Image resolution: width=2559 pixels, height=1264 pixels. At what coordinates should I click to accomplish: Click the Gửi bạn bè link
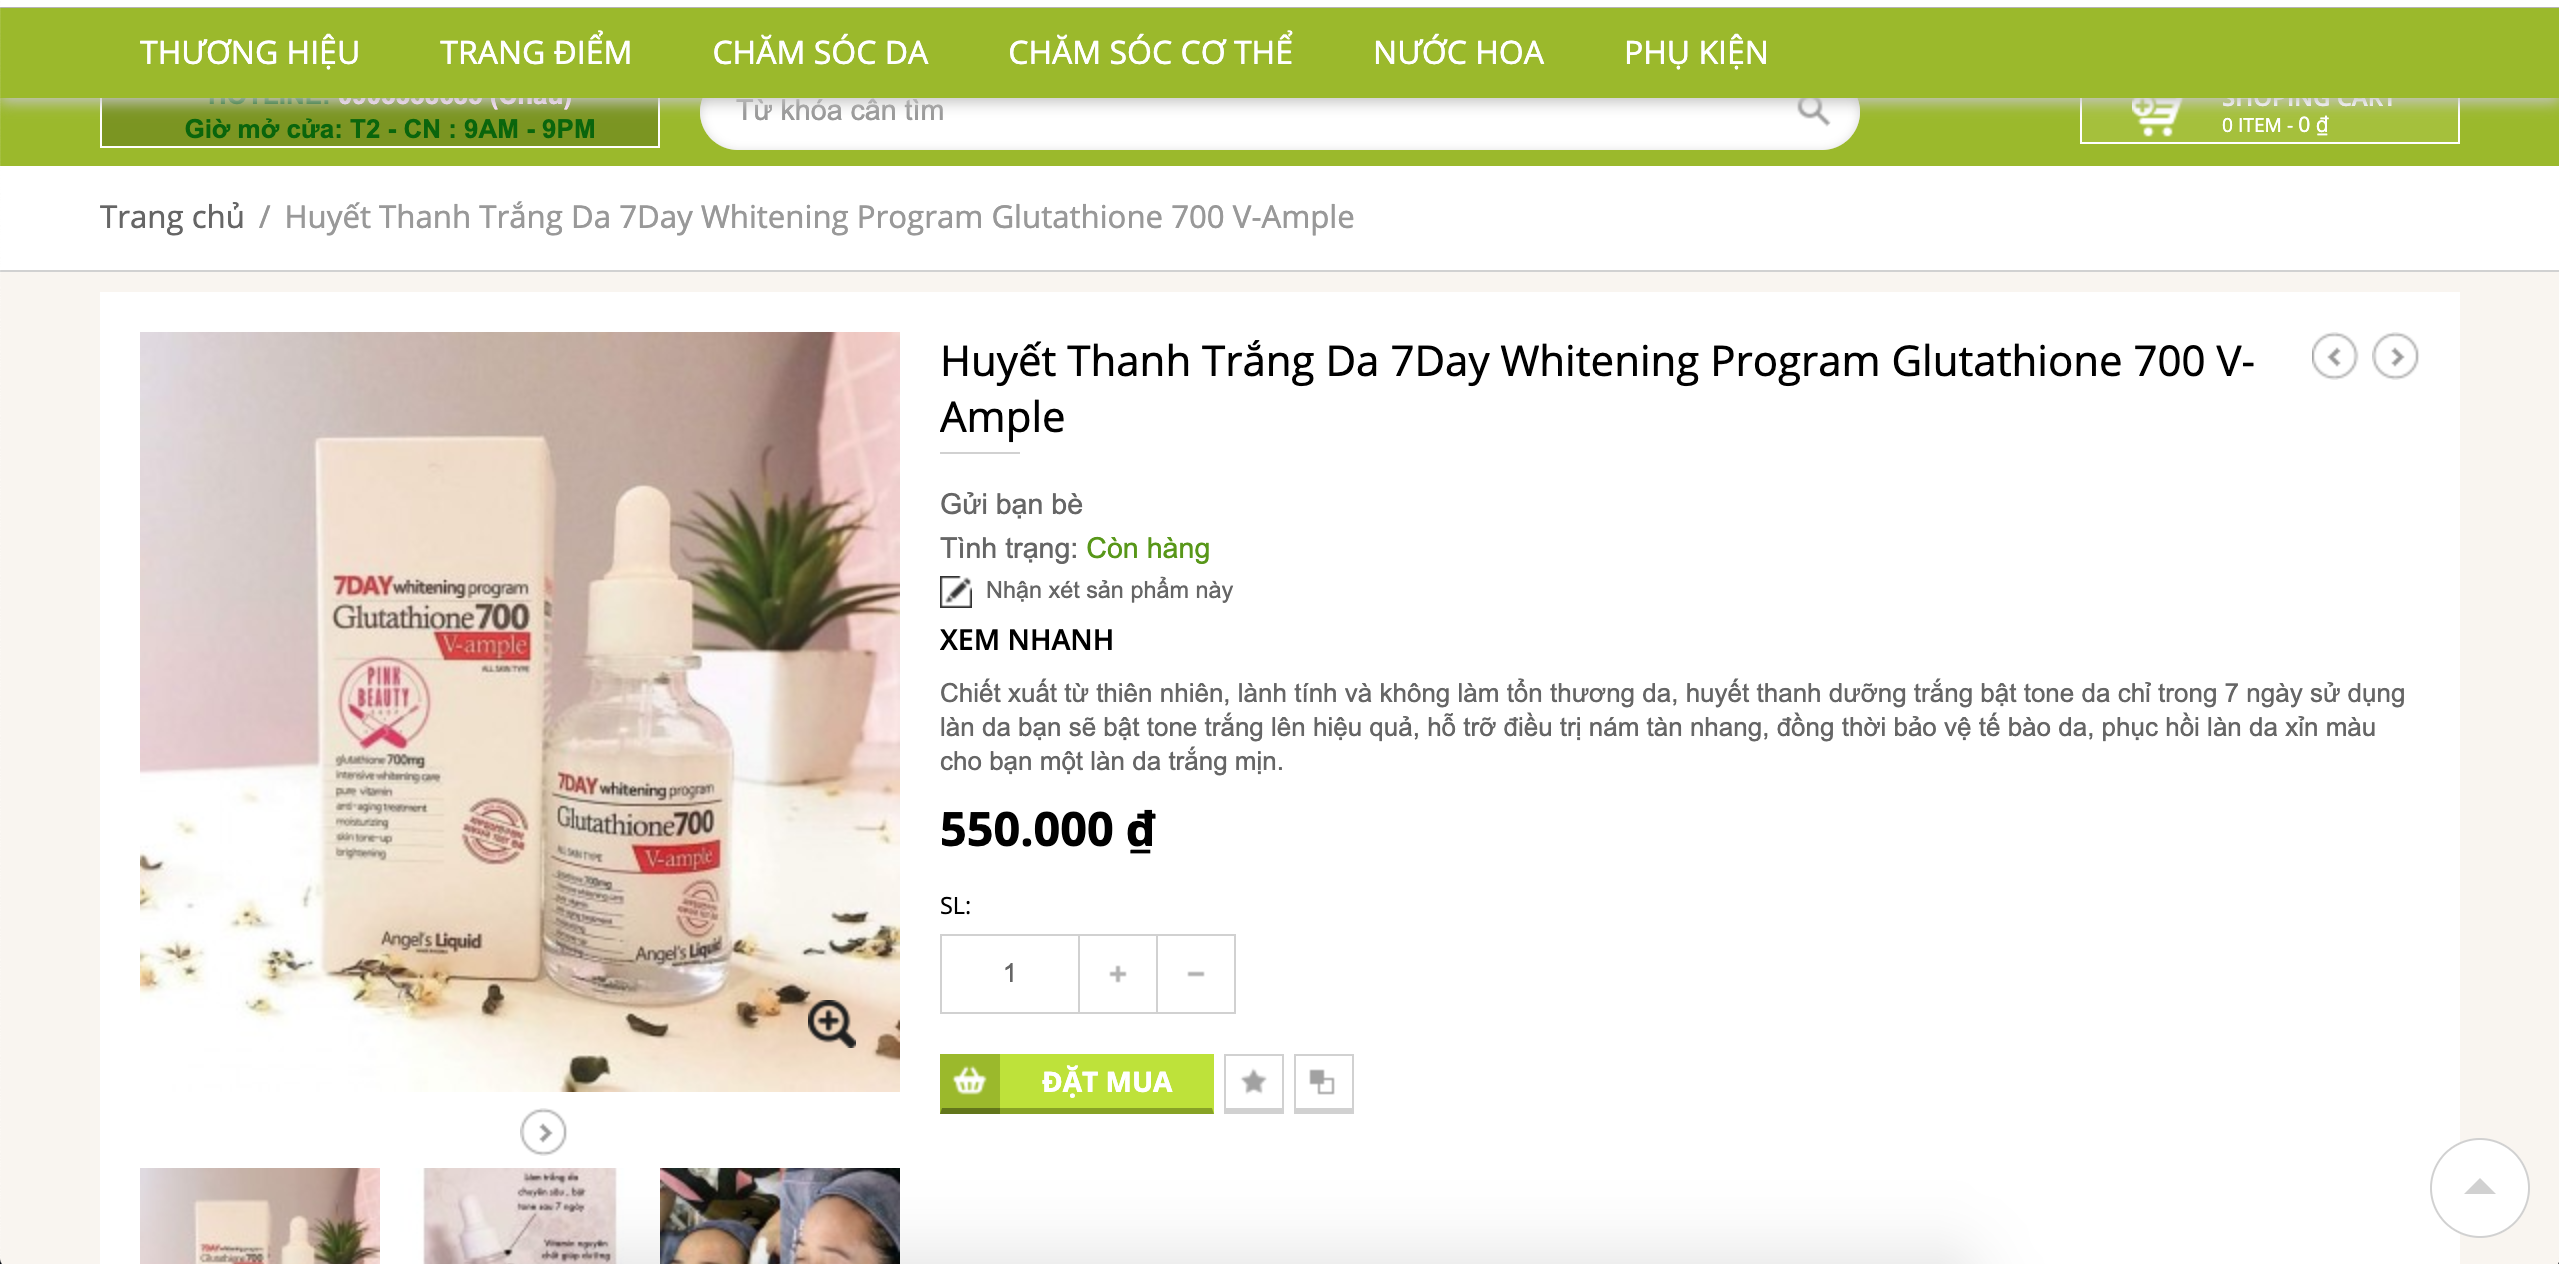(x=1011, y=504)
